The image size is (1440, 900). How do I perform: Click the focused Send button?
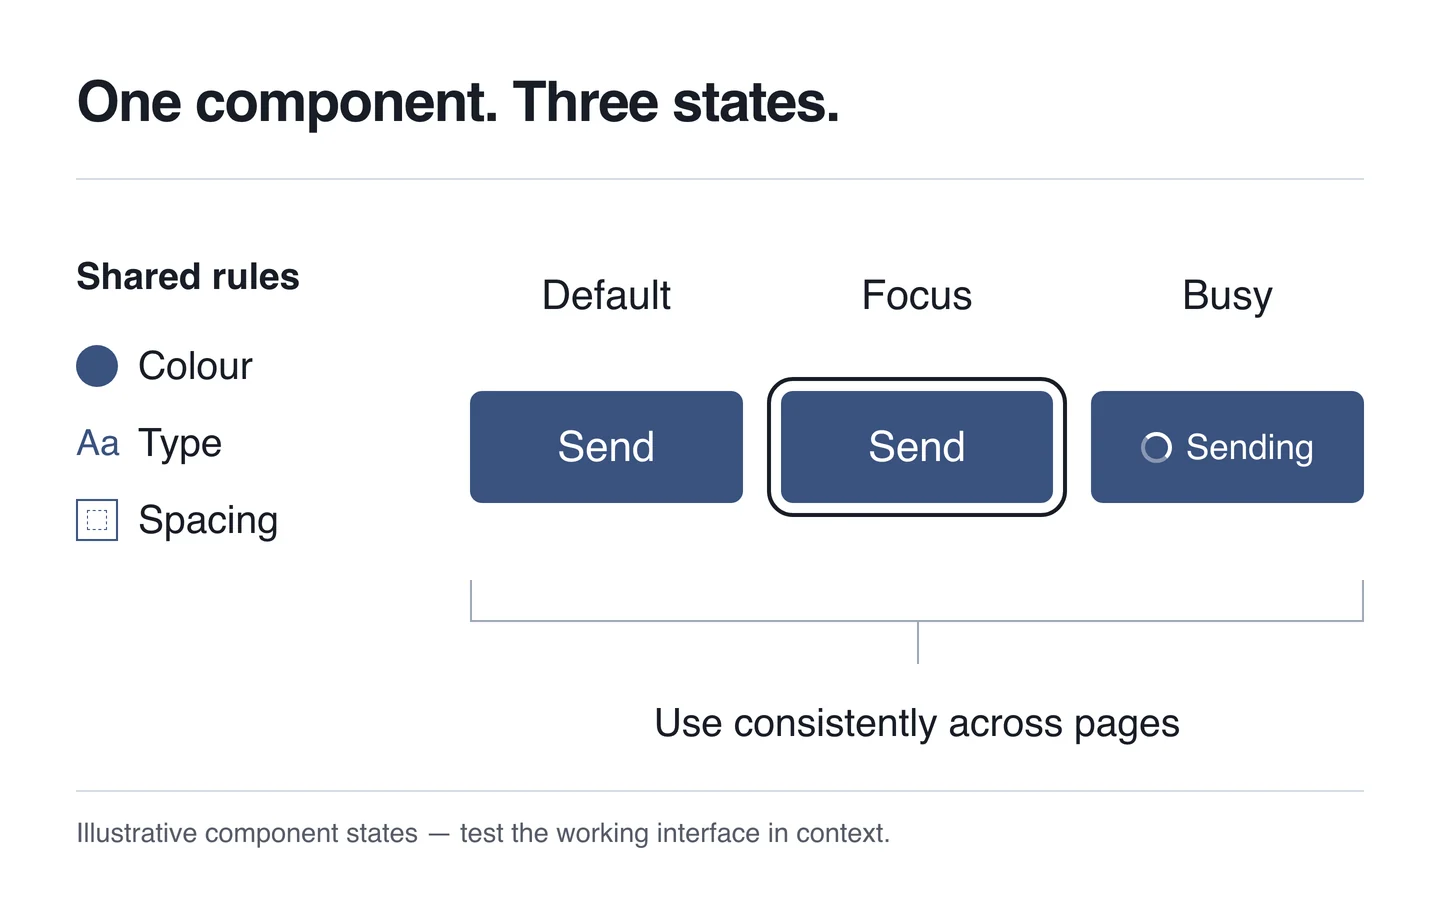coord(917,447)
